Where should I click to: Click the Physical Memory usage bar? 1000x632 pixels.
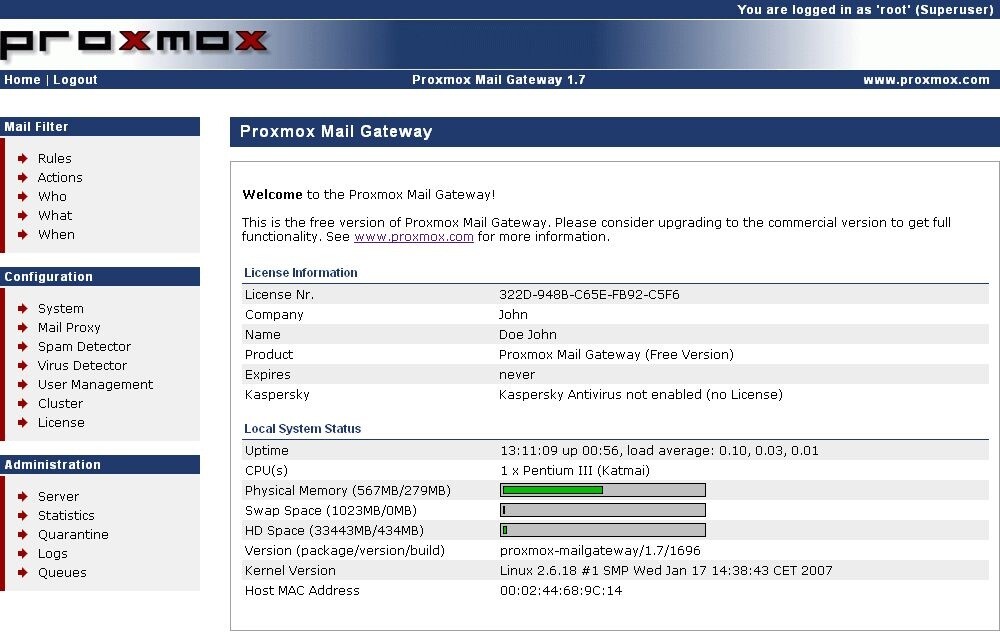(x=602, y=489)
